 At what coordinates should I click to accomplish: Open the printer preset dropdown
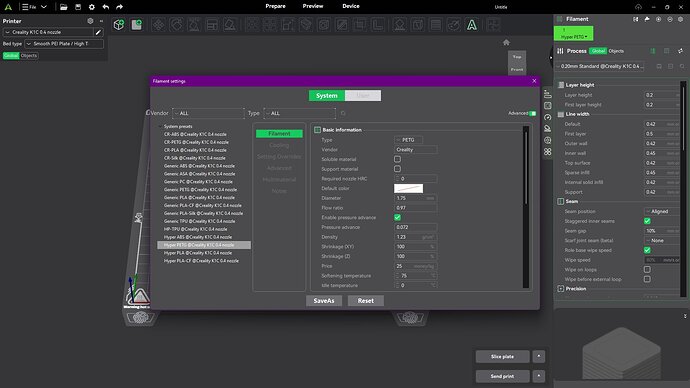tap(48, 32)
